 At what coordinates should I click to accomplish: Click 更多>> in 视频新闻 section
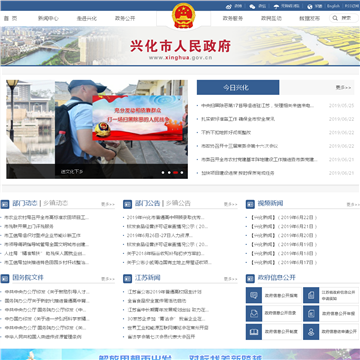point(353,204)
